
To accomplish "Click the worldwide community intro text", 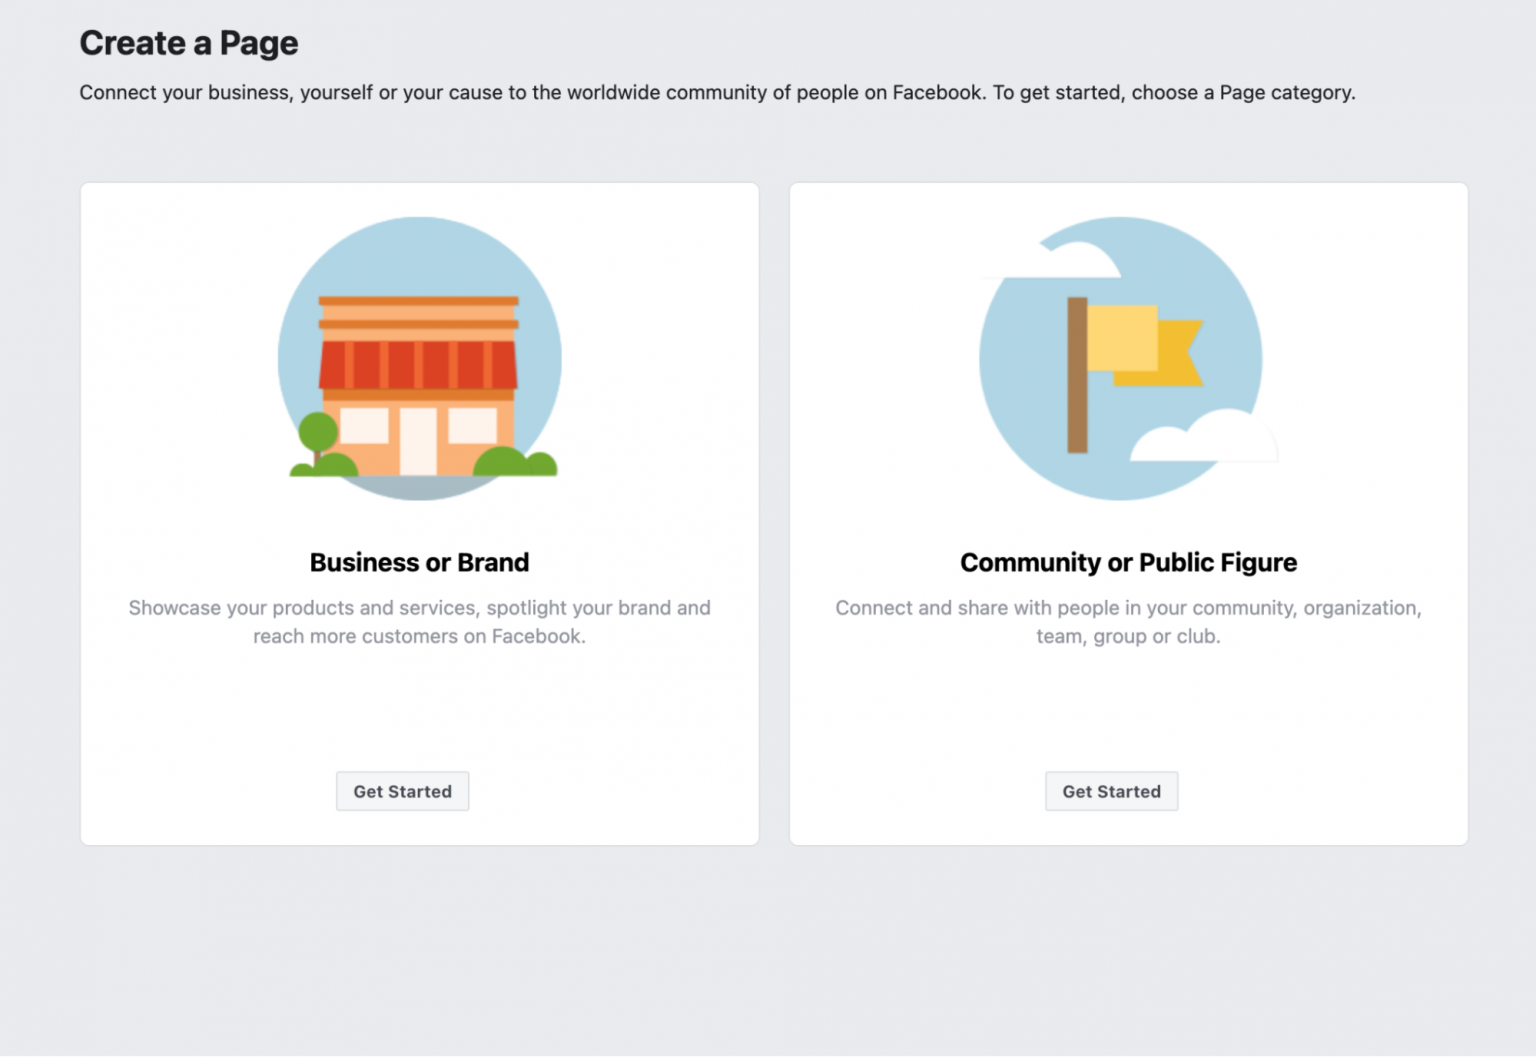I will tap(717, 92).
